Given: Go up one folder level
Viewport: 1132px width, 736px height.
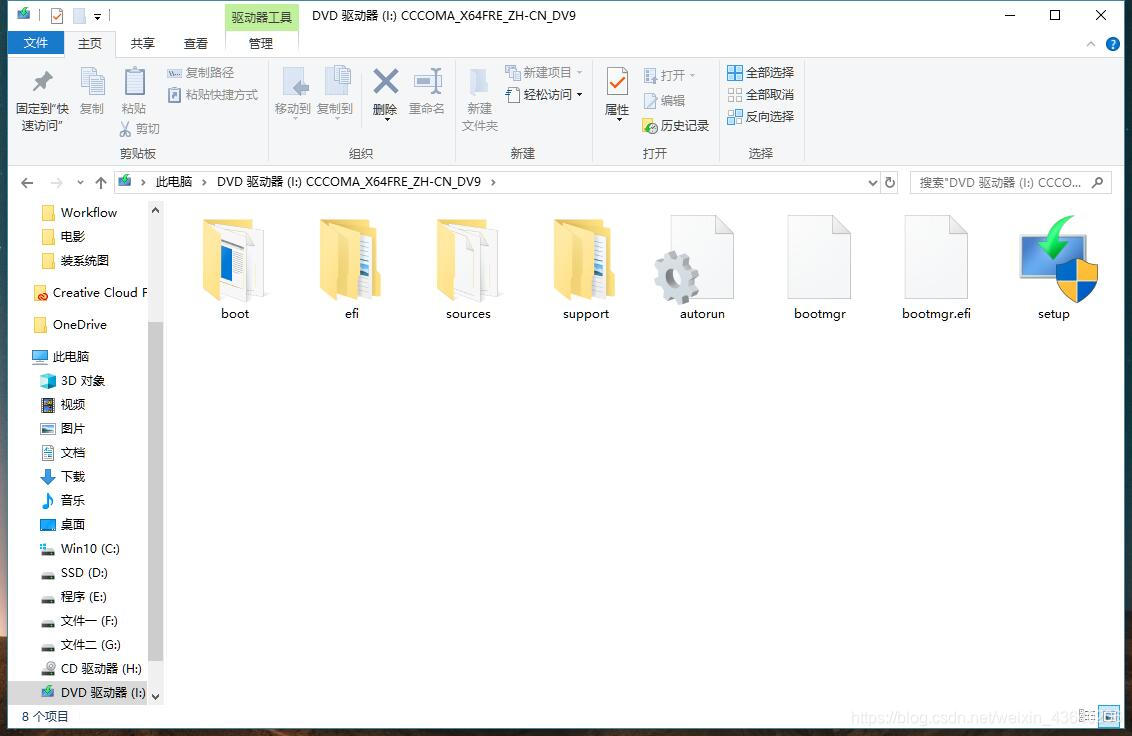Looking at the screenshot, I should pos(101,183).
